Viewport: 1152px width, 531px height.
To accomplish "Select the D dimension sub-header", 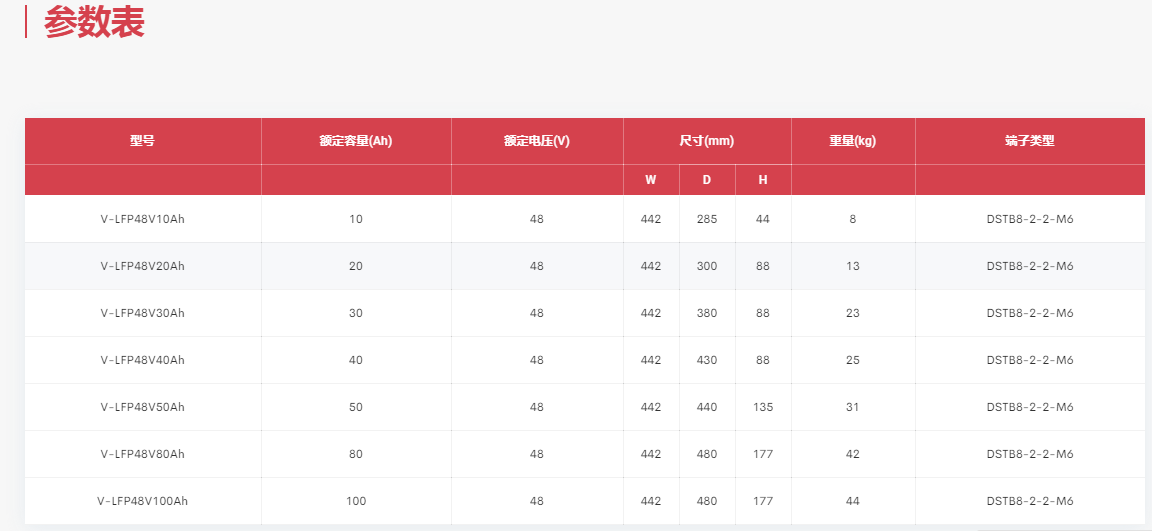I will point(707,180).
